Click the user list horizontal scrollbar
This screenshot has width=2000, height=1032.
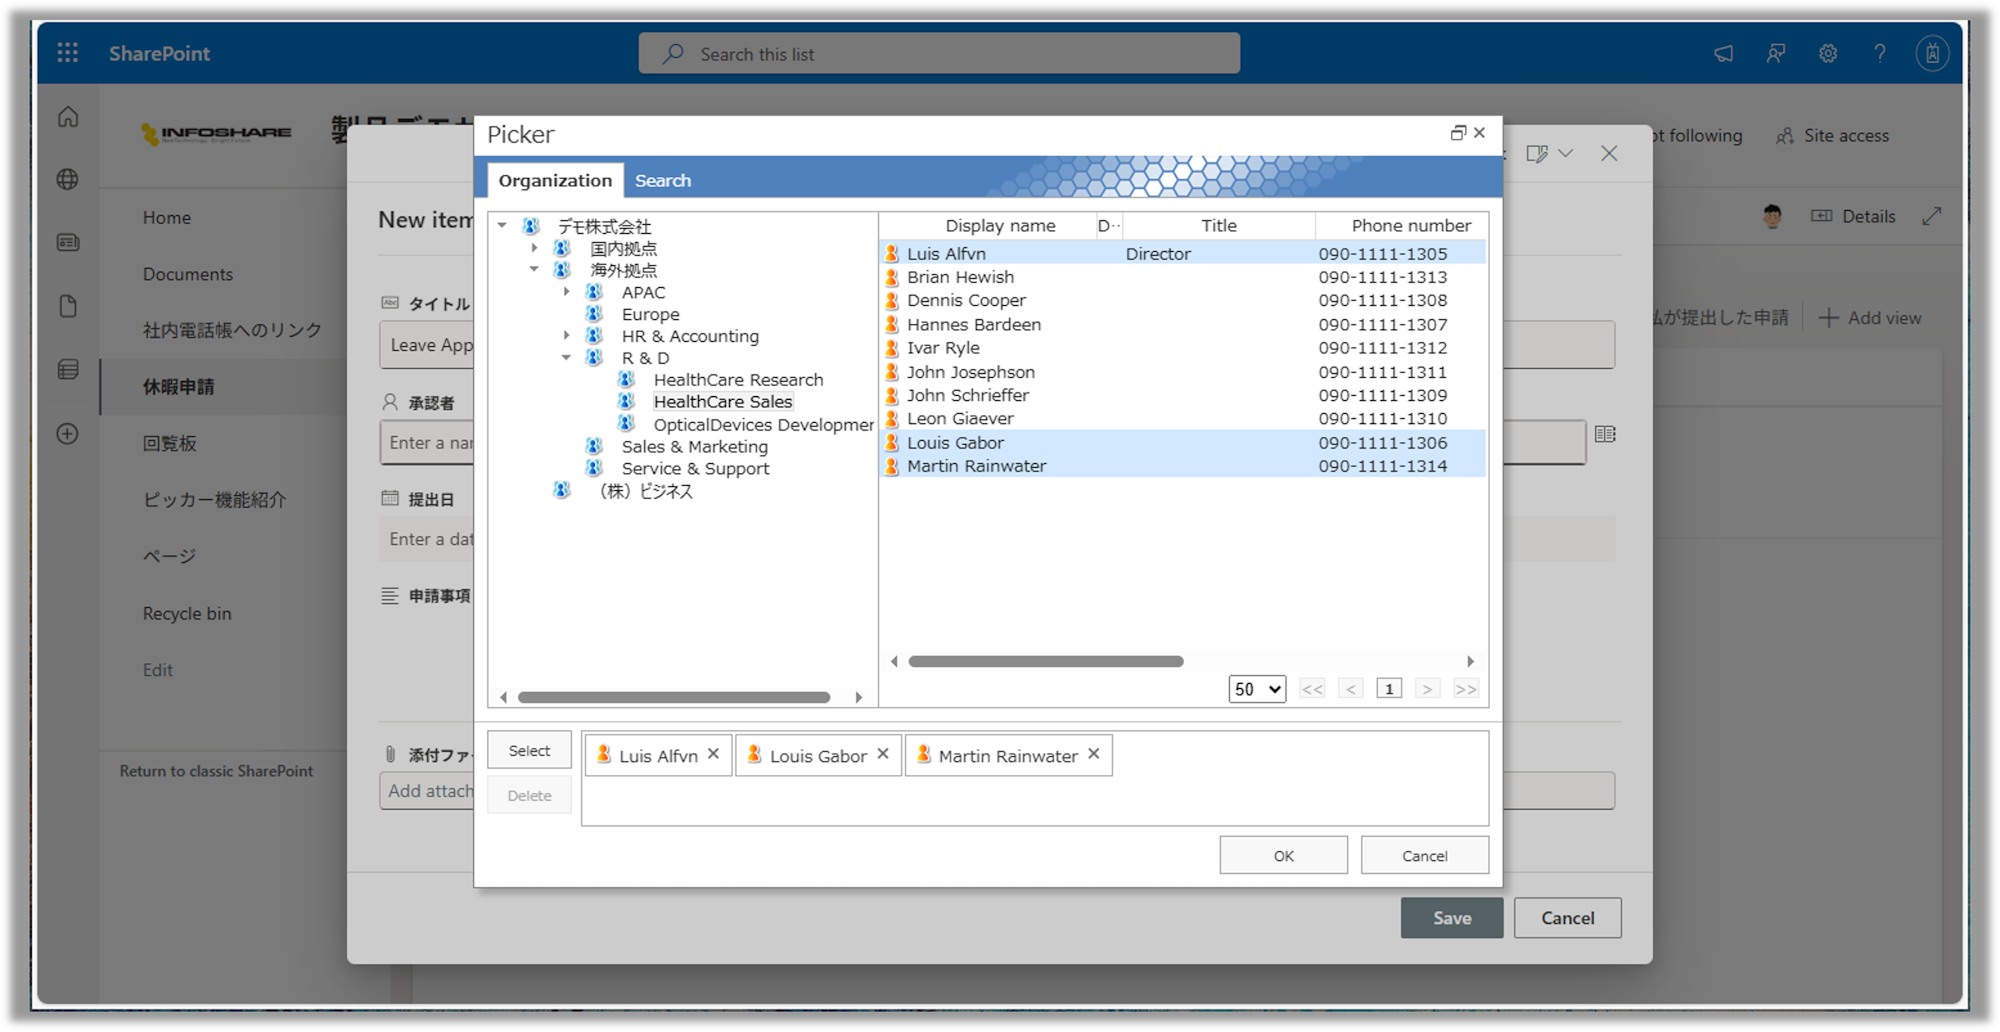pos(1045,661)
